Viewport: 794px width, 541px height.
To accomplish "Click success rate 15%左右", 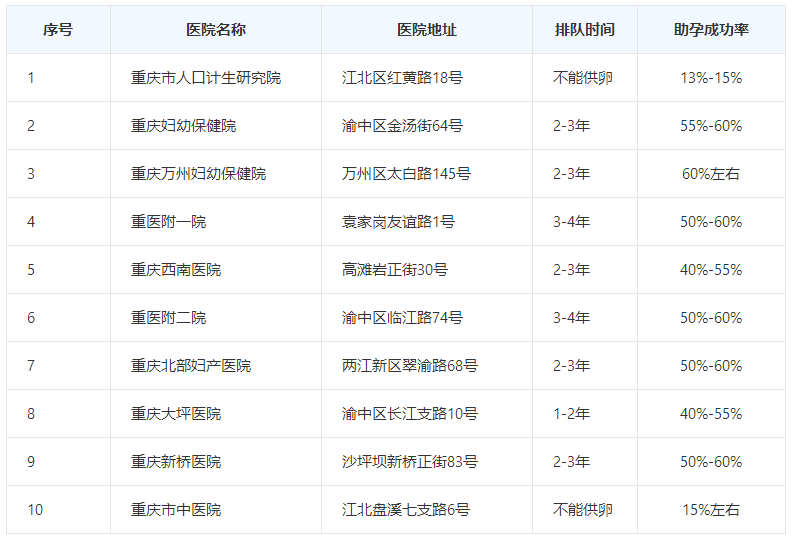I will (711, 510).
